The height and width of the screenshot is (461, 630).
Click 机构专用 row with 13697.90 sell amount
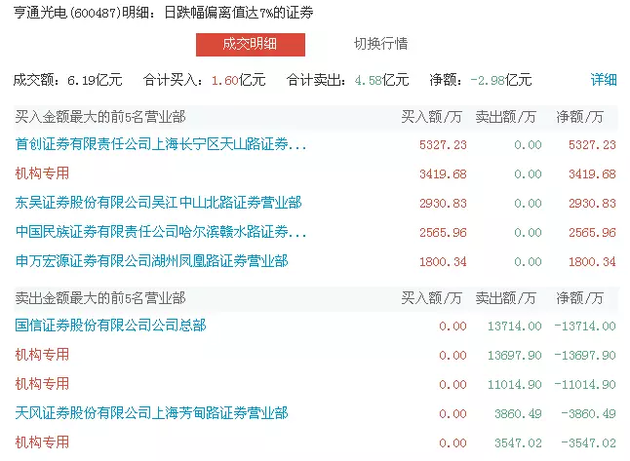42,354
